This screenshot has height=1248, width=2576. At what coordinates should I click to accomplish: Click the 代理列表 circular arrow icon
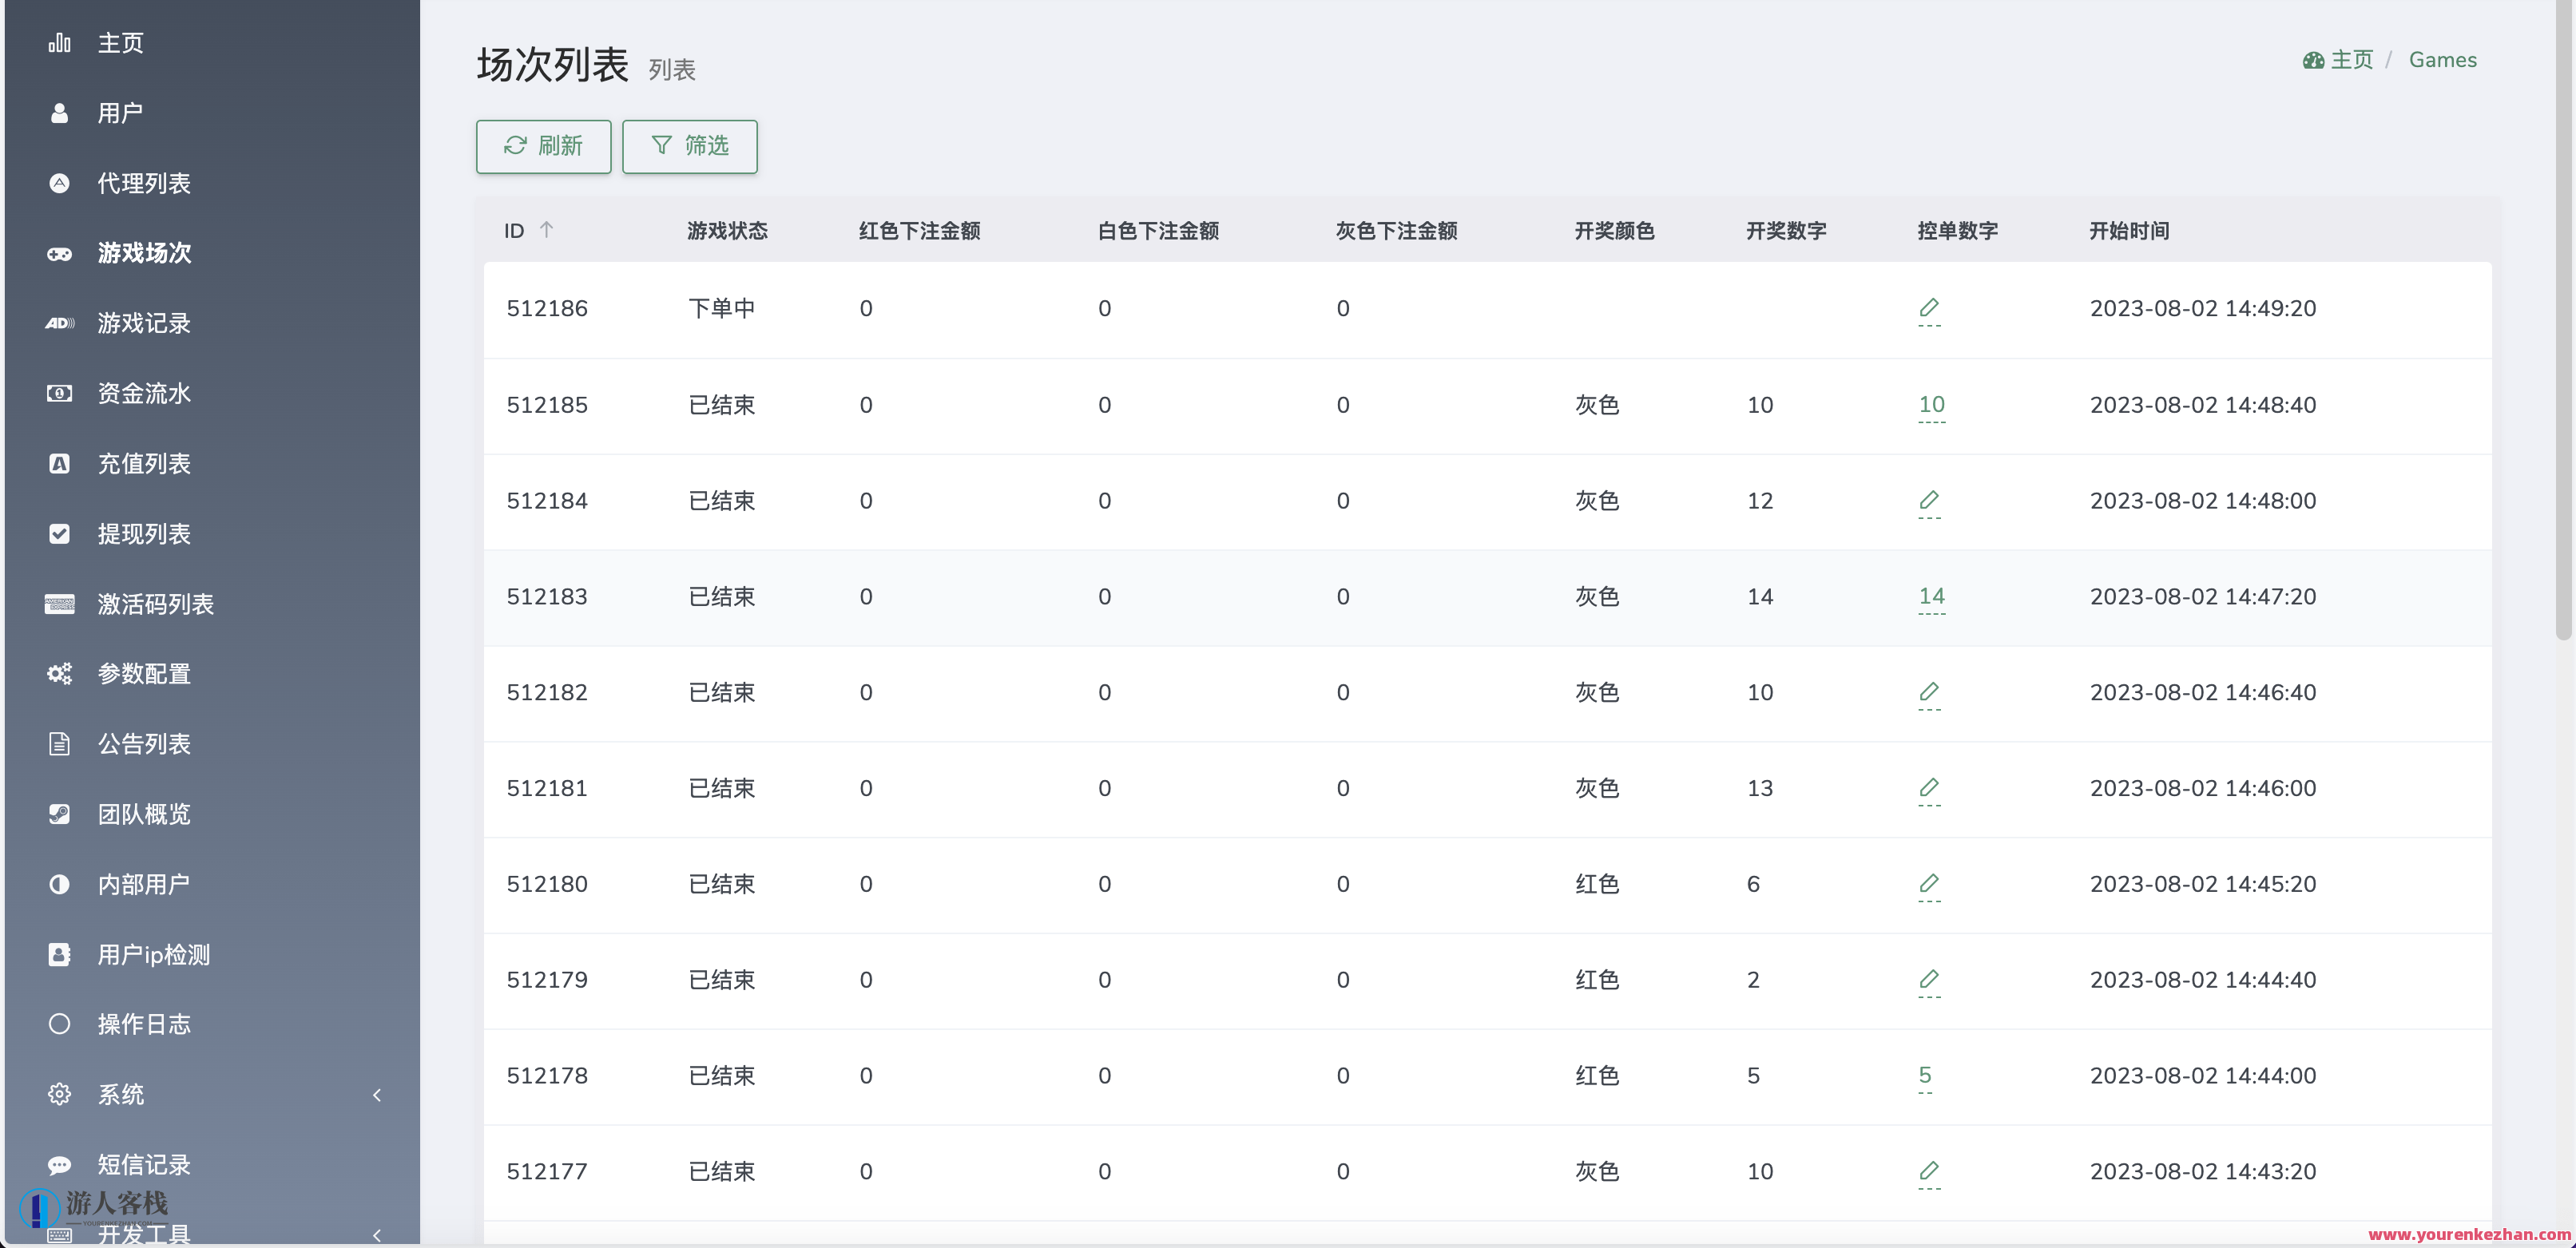coord(59,183)
